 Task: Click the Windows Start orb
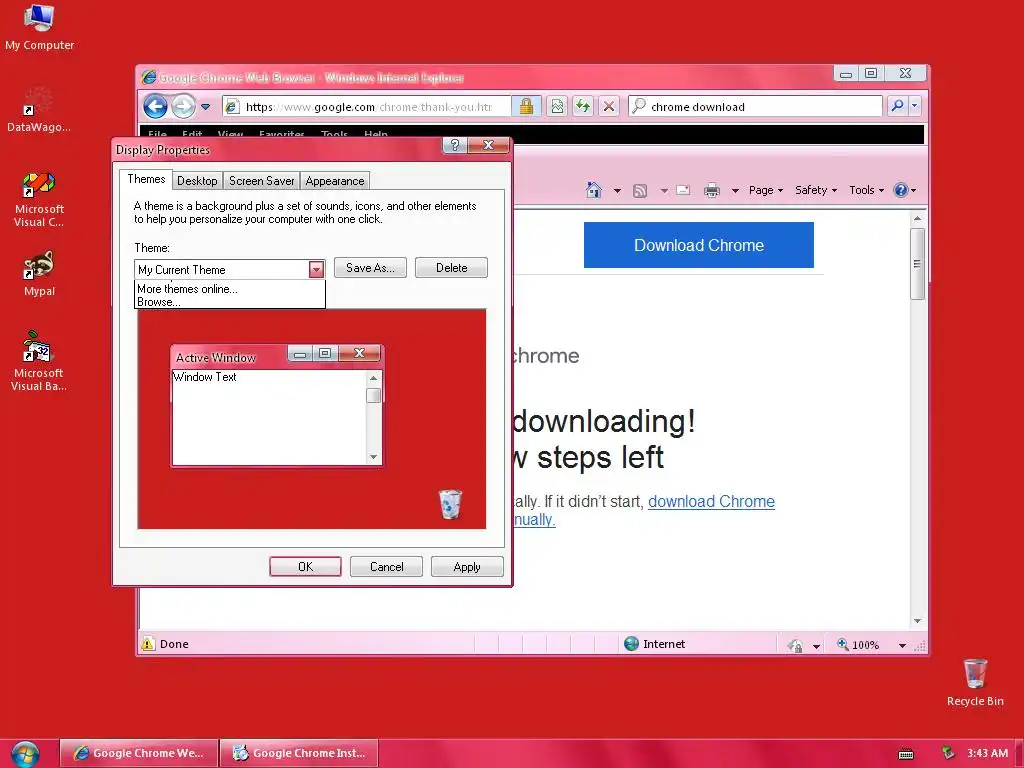click(x=25, y=754)
